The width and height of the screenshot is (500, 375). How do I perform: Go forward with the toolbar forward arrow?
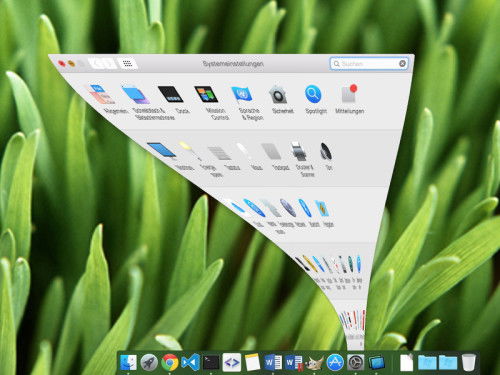(110, 63)
